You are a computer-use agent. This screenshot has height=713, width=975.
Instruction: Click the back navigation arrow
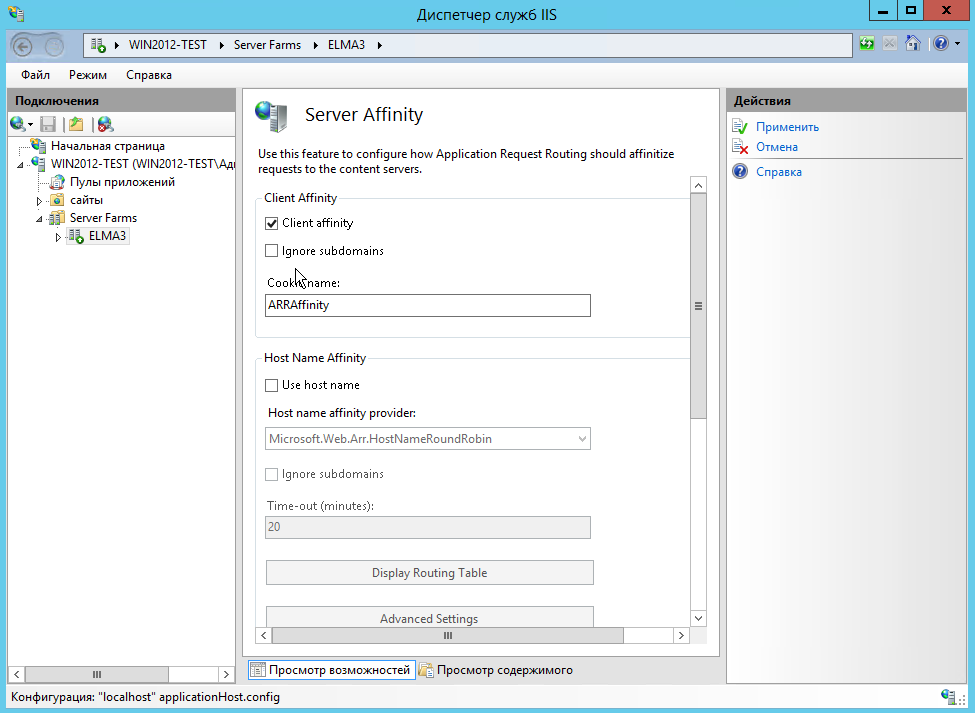(26, 45)
